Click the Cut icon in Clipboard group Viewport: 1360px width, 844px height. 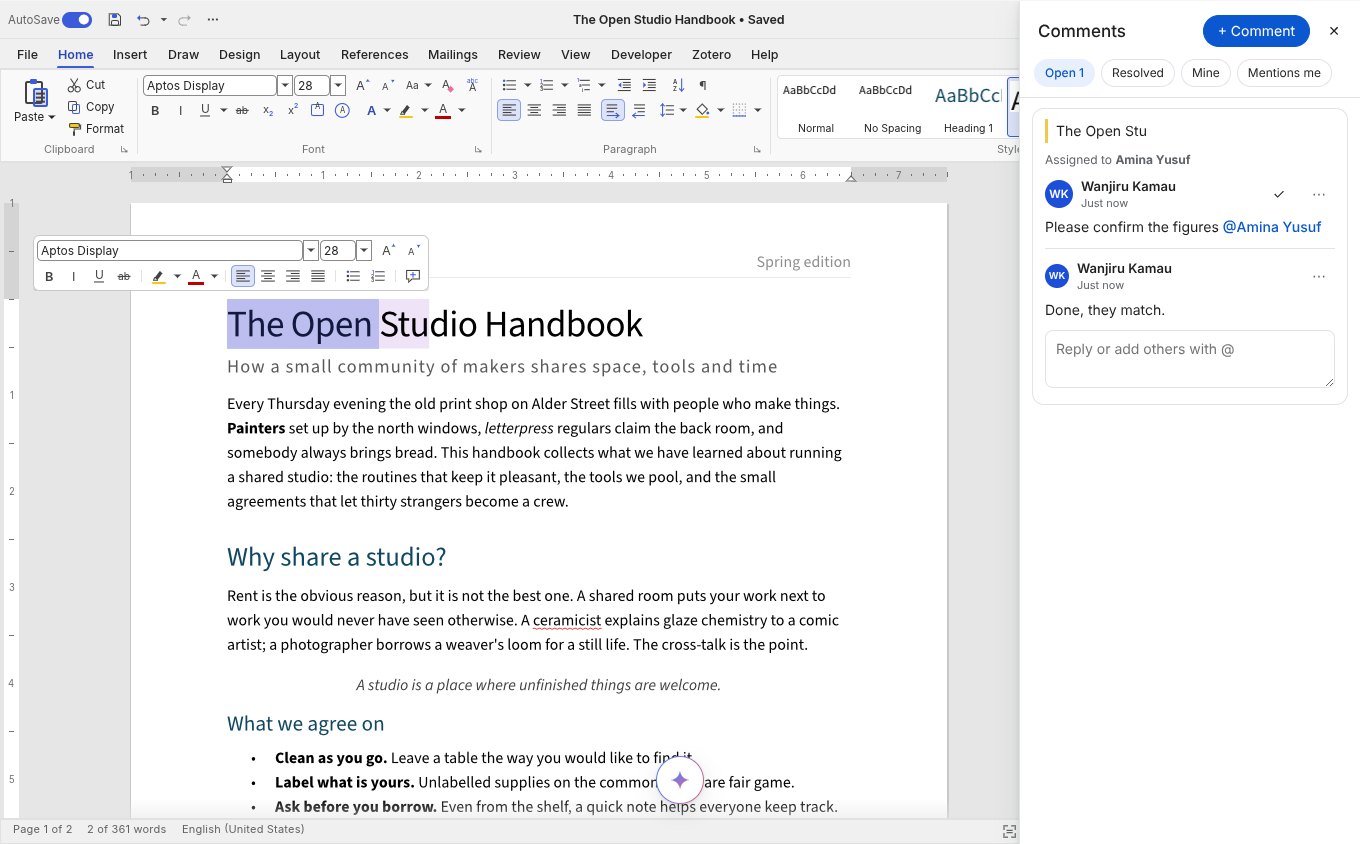click(x=74, y=85)
